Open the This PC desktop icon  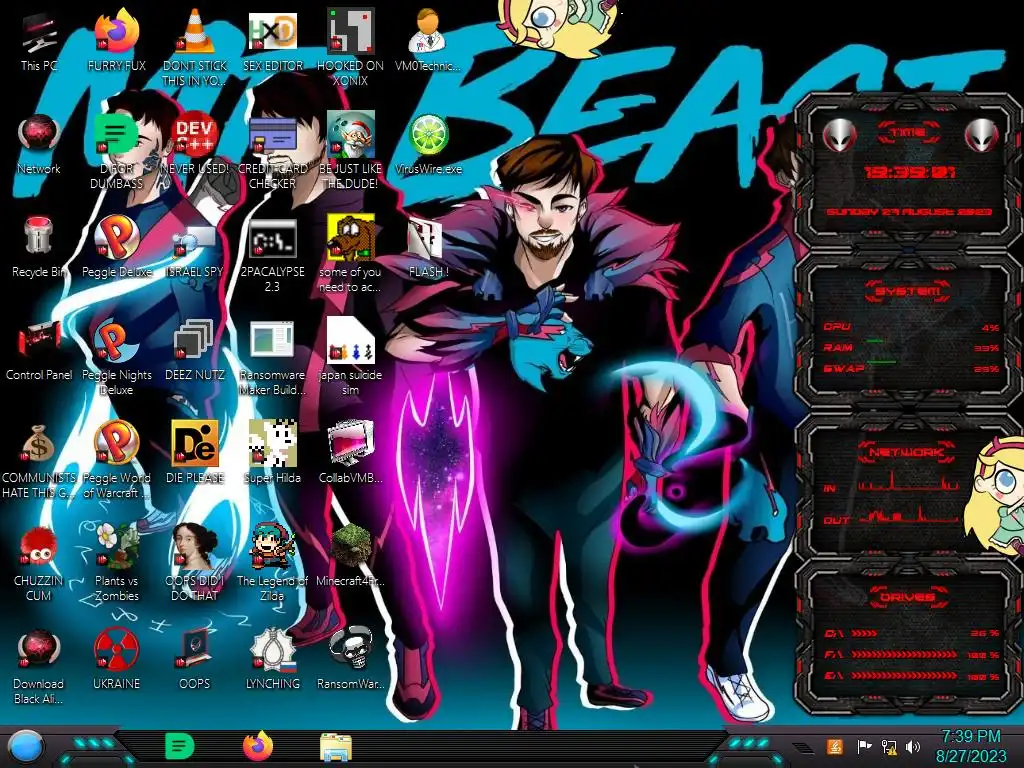(x=39, y=42)
